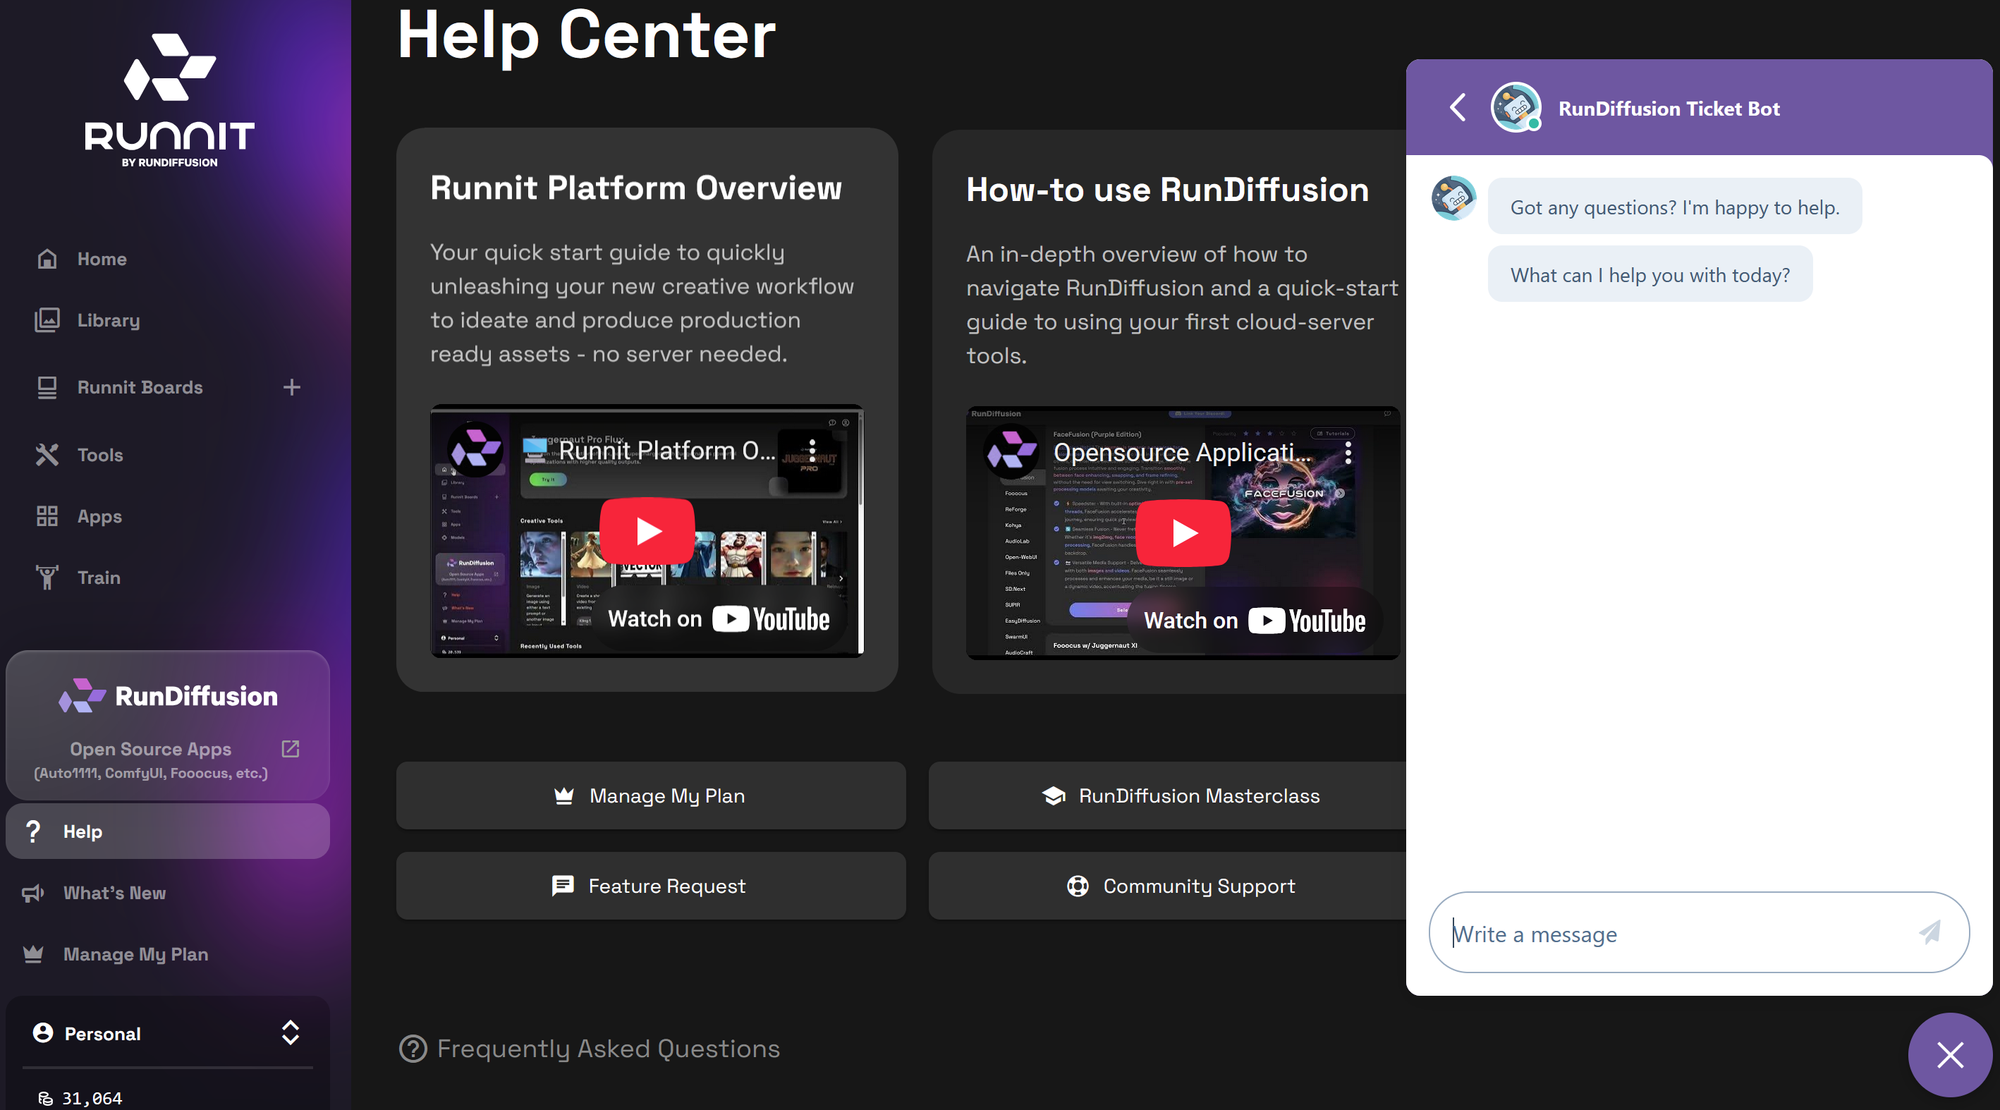Play the Runnit Platform Overview video

coord(647,530)
